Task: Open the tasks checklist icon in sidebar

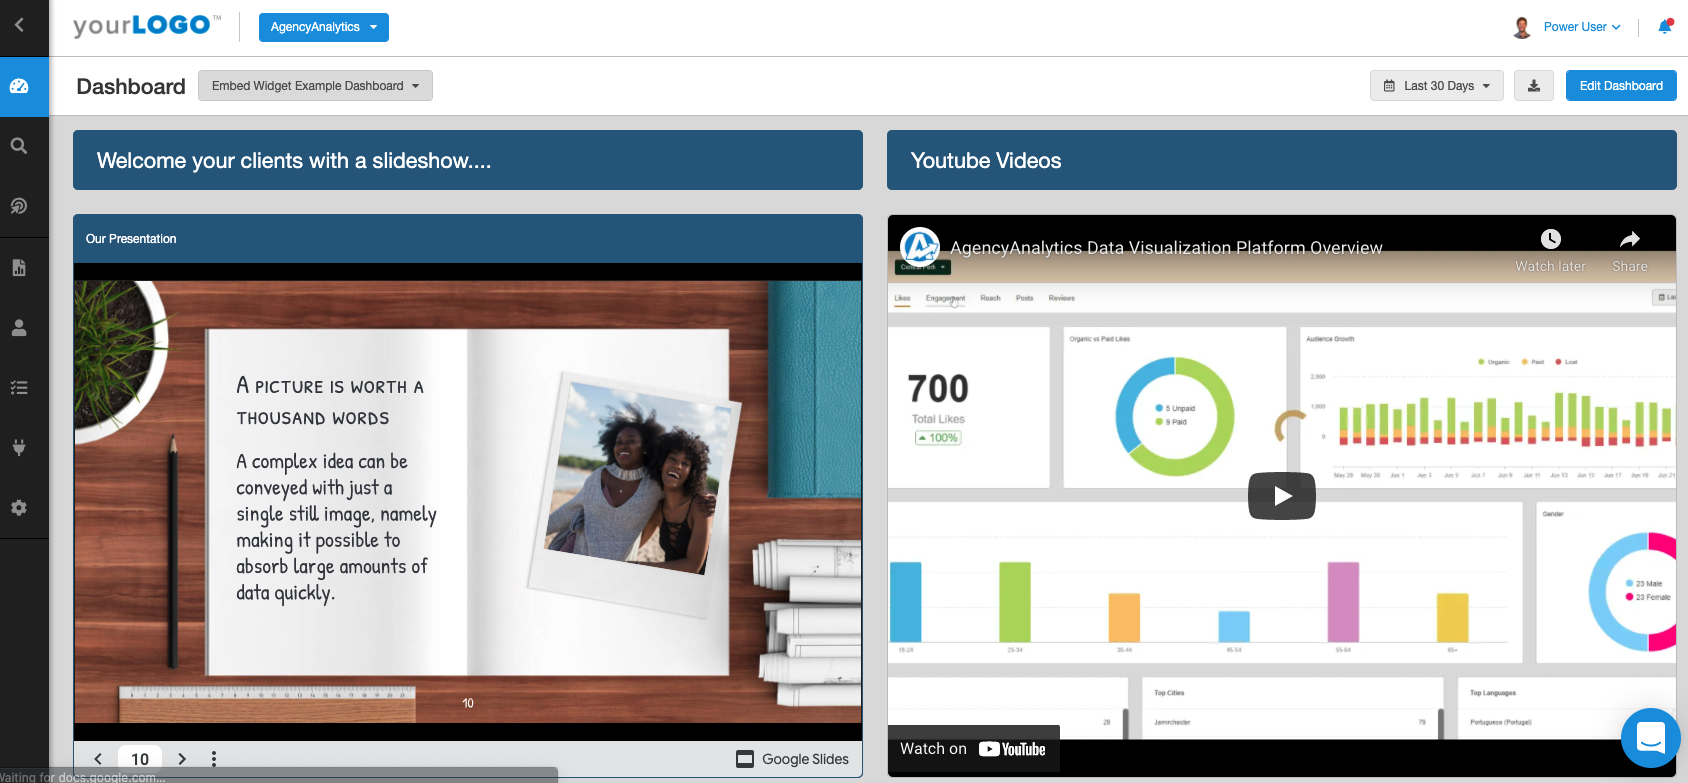Action: coord(19,387)
